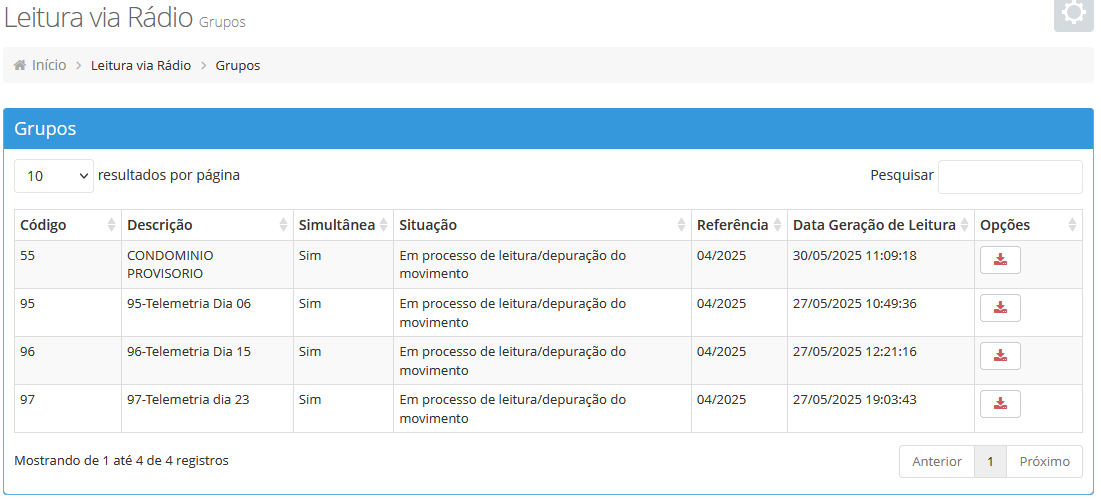Go to Início breadcrumb link
Image resolution: width=1101 pixels, height=499 pixels.
pyautogui.click(x=49, y=65)
